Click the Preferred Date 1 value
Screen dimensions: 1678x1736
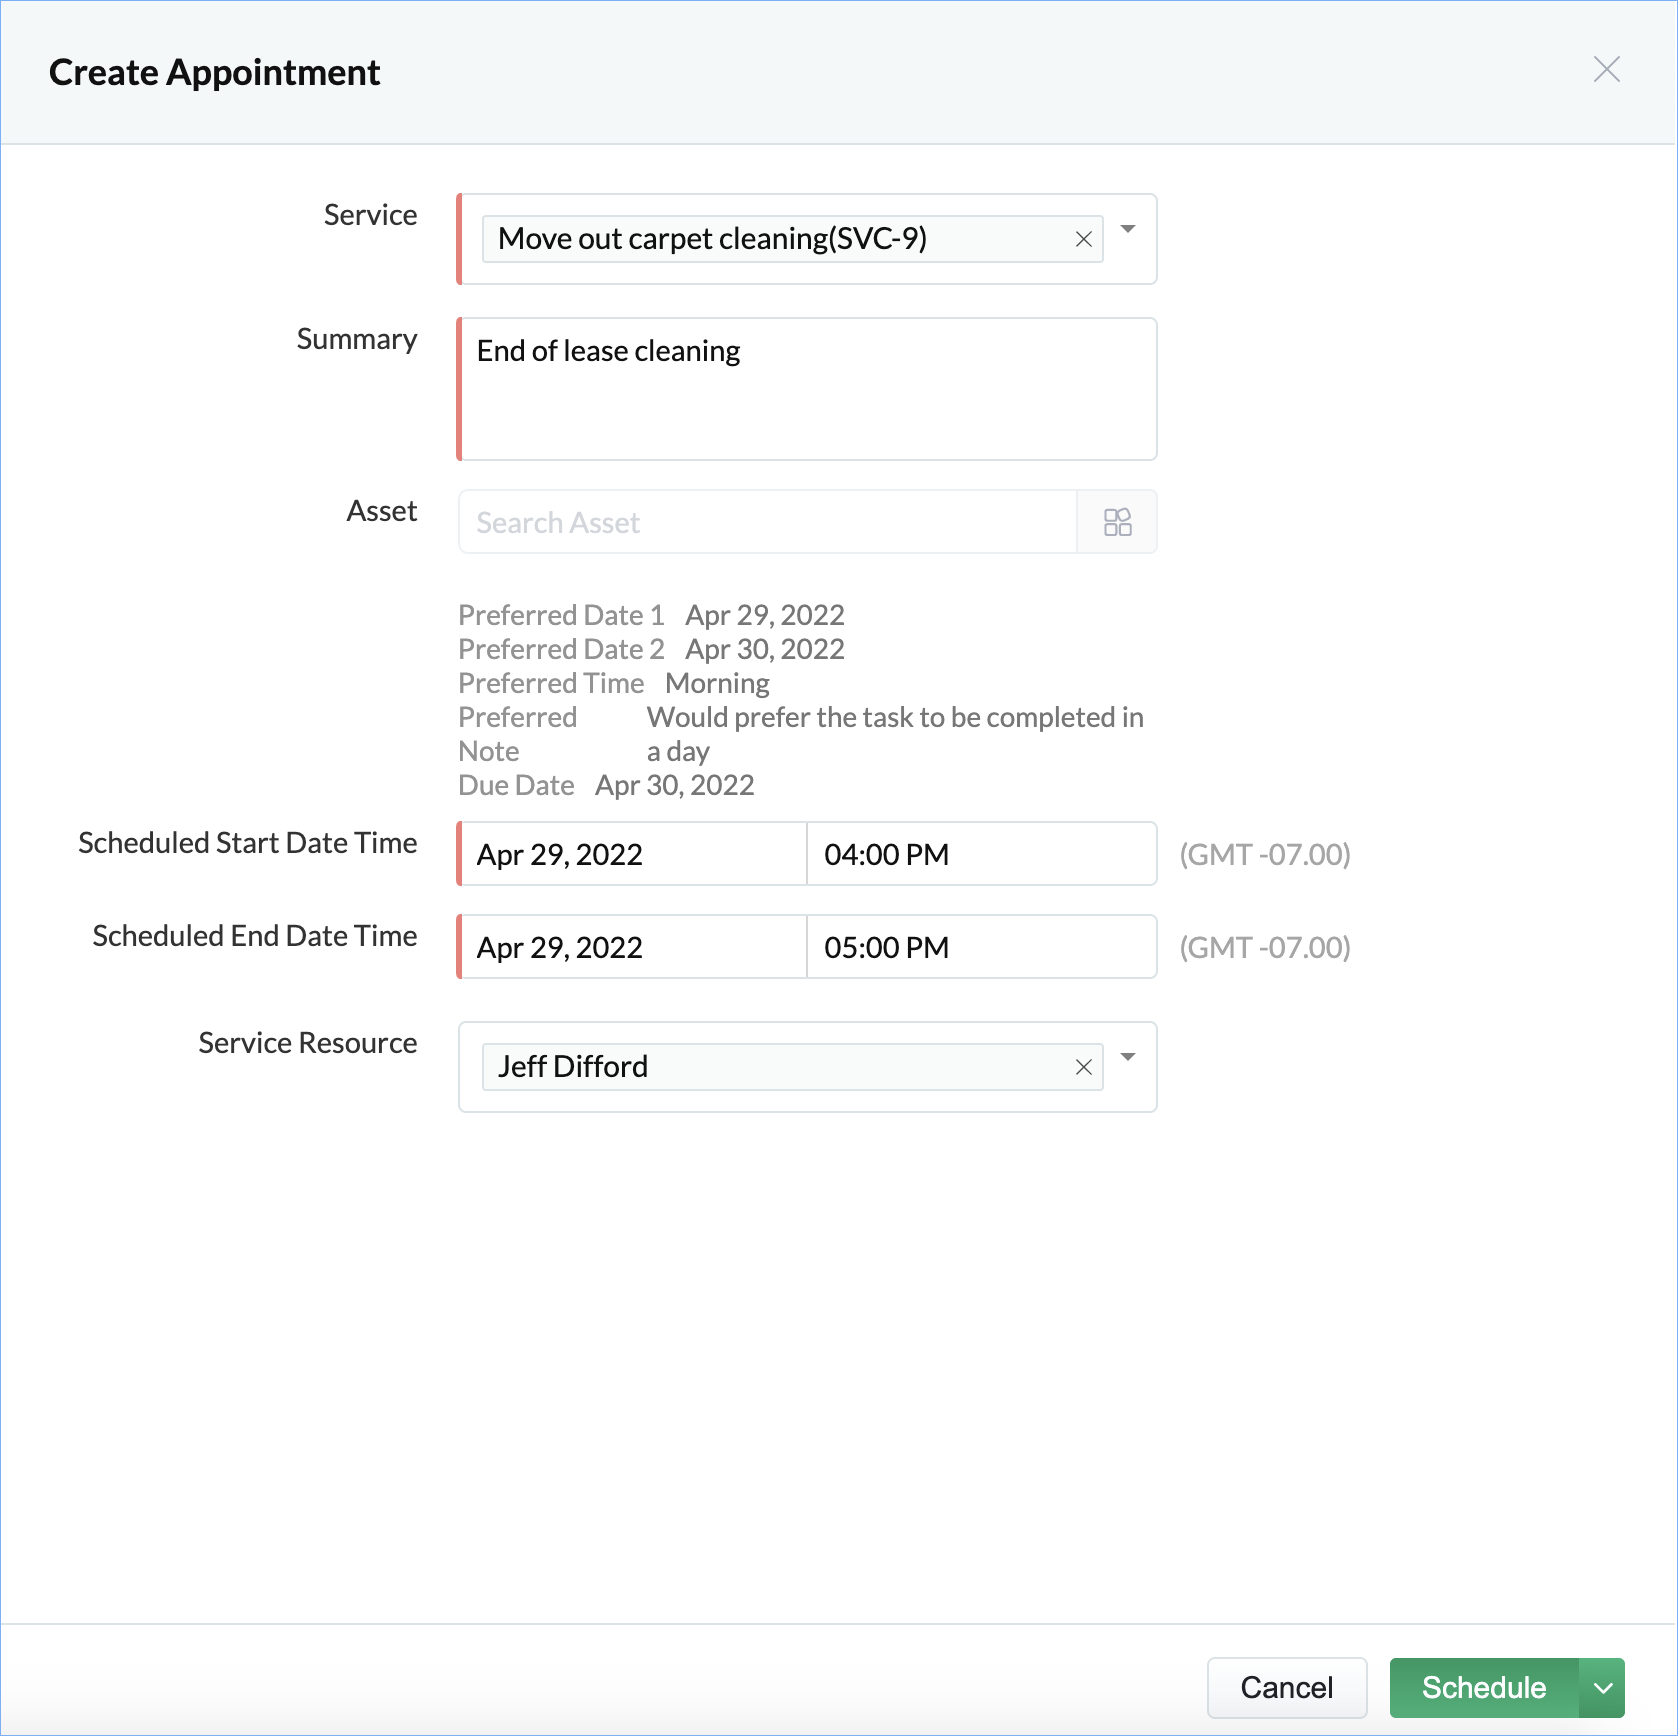coord(764,615)
